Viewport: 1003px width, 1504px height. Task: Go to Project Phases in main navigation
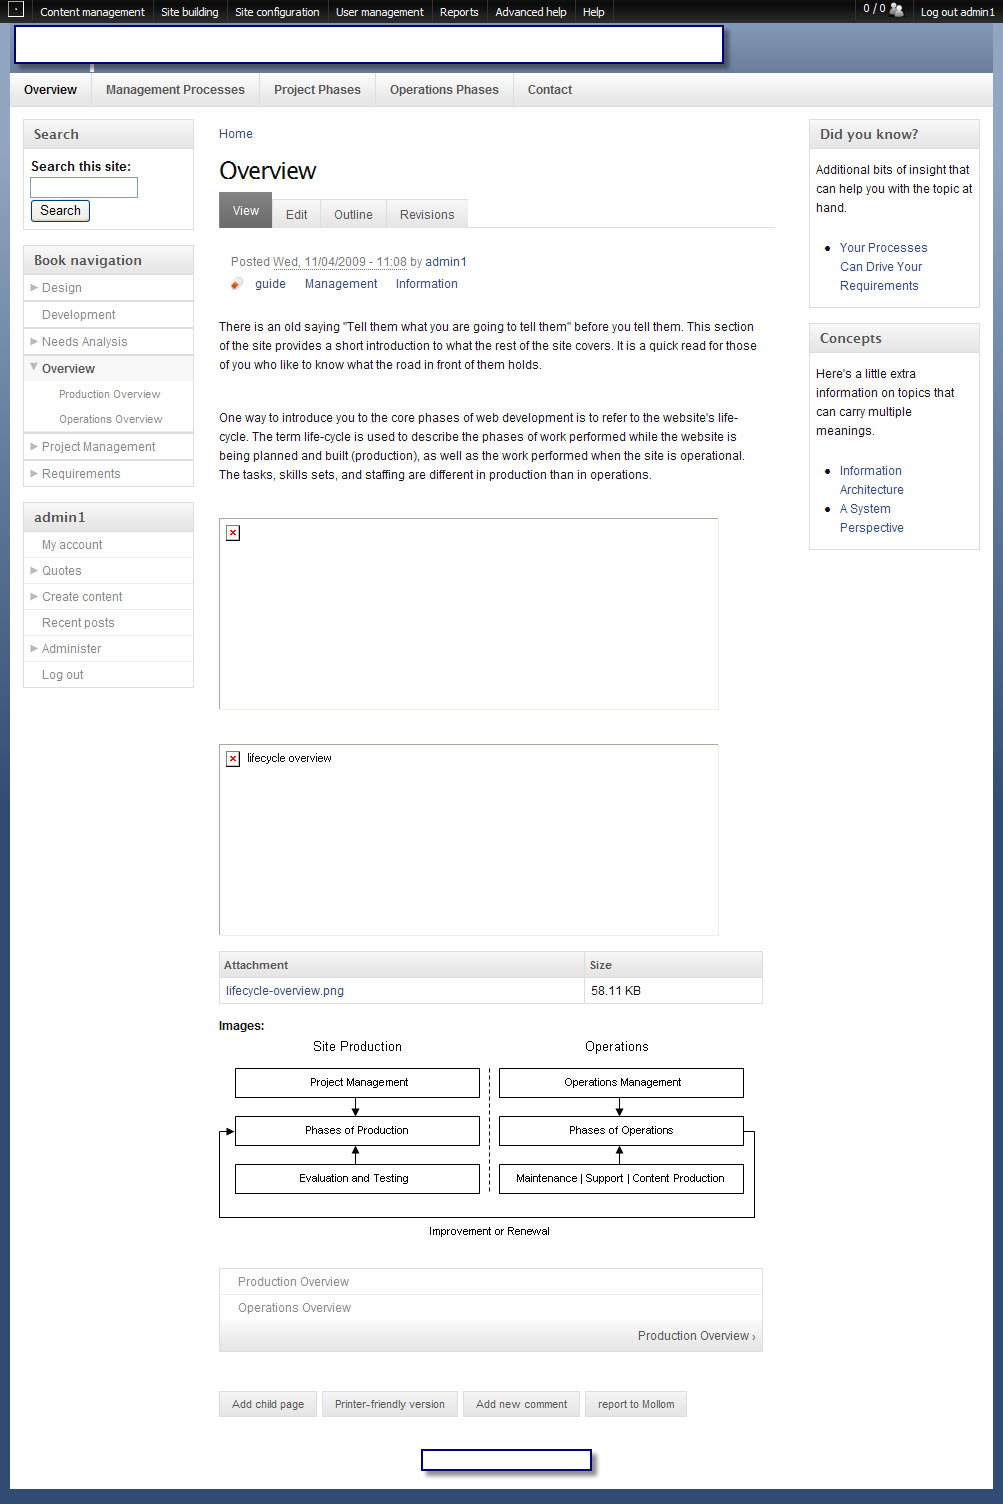click(317, 90)
